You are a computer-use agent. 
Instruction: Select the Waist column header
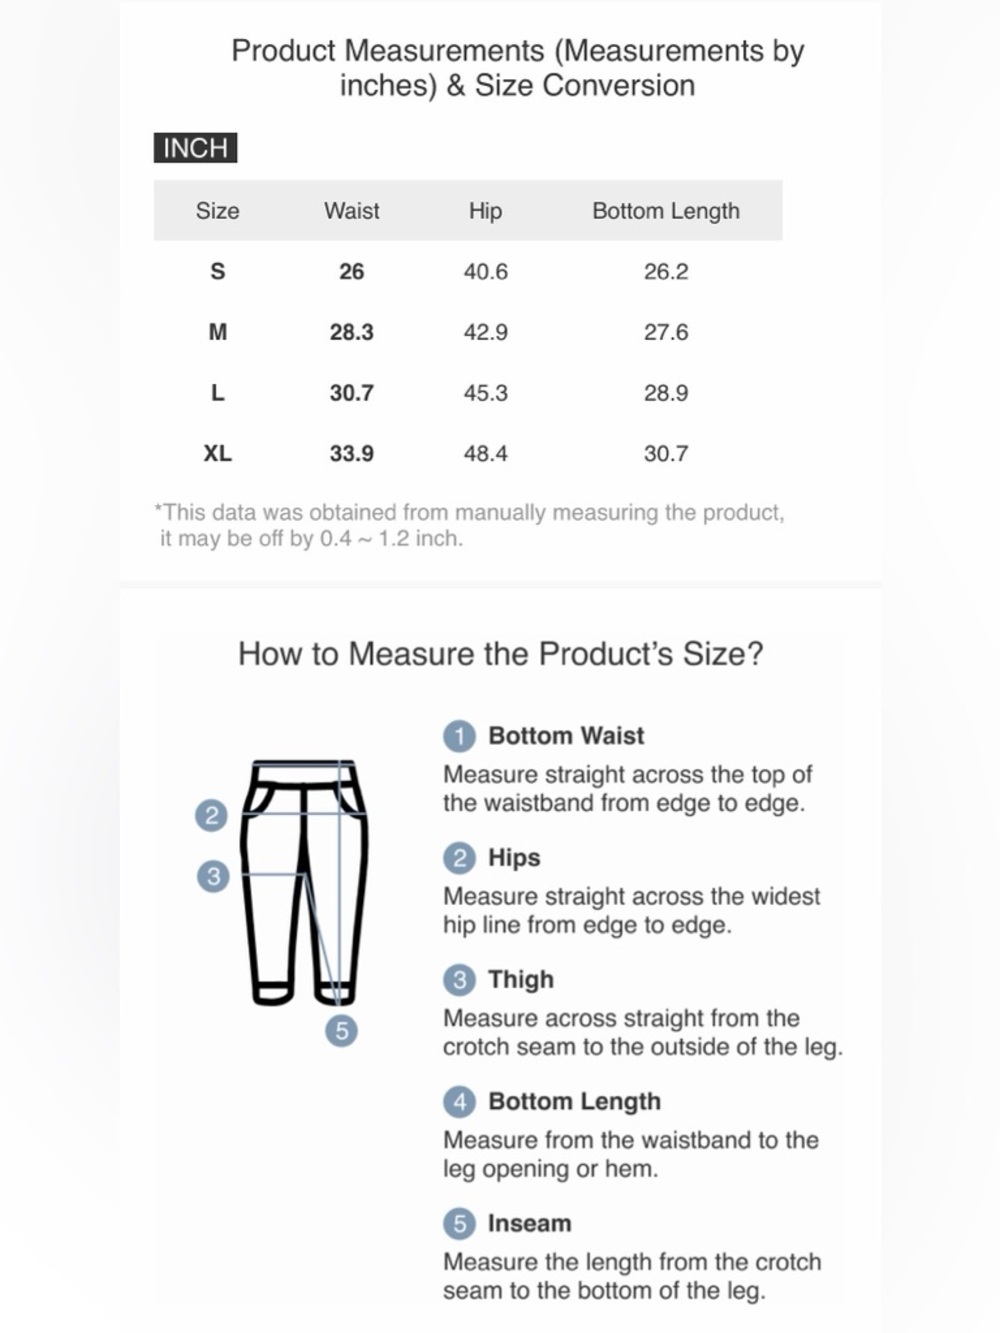coord(352,211)
